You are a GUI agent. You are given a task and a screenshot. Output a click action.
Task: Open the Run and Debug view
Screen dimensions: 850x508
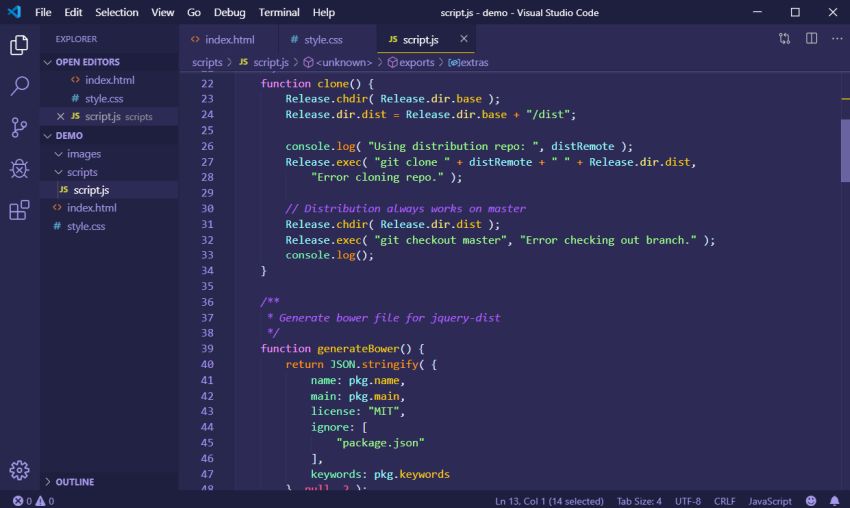(x=19, y=168)
